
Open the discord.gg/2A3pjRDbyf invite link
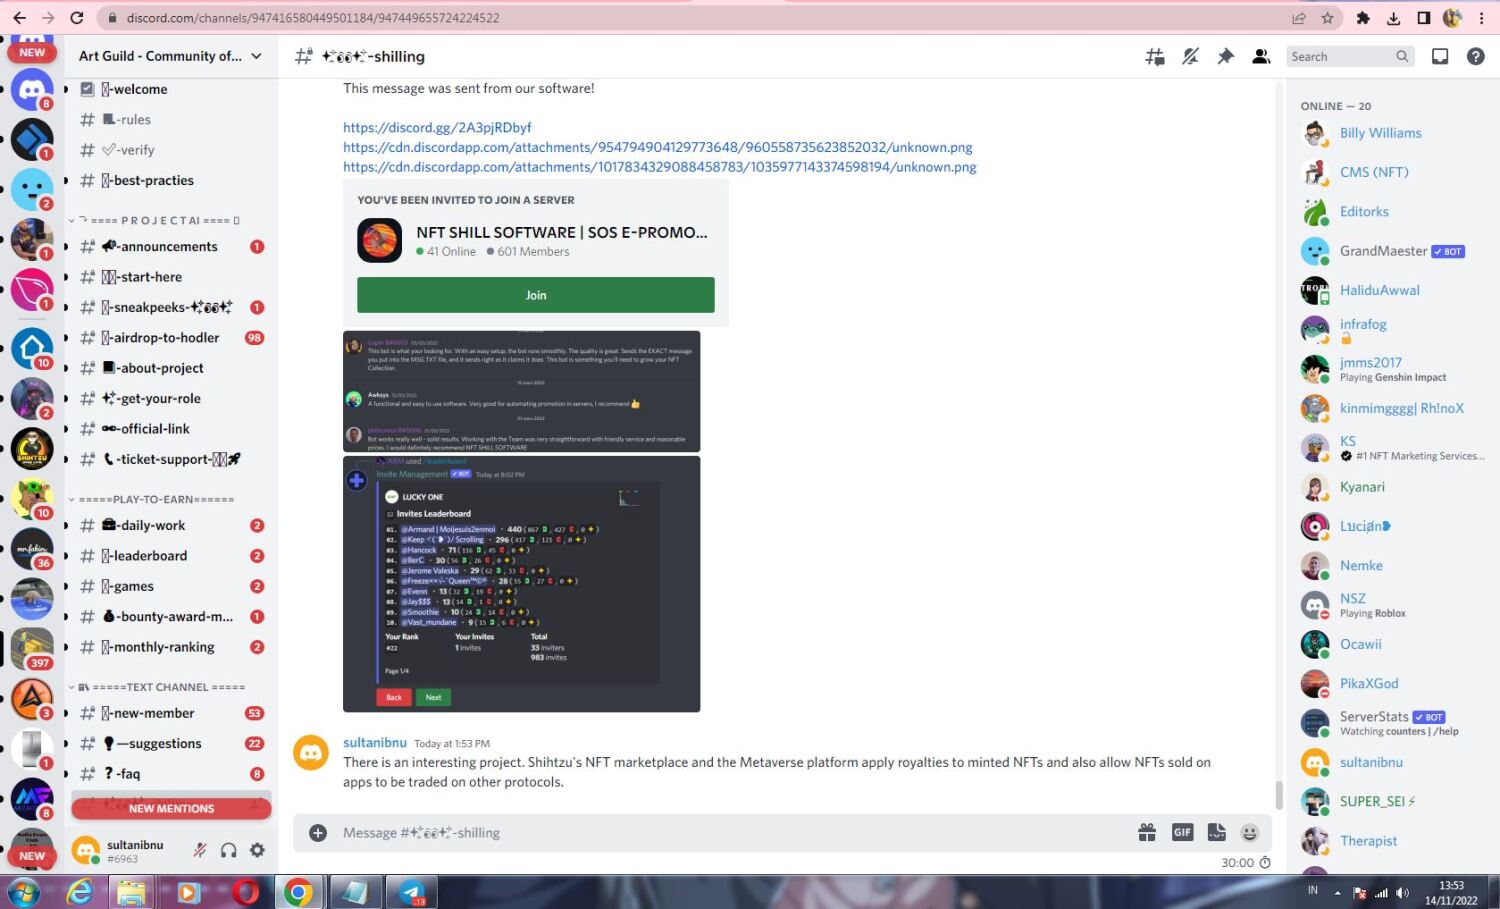(437, 127)
